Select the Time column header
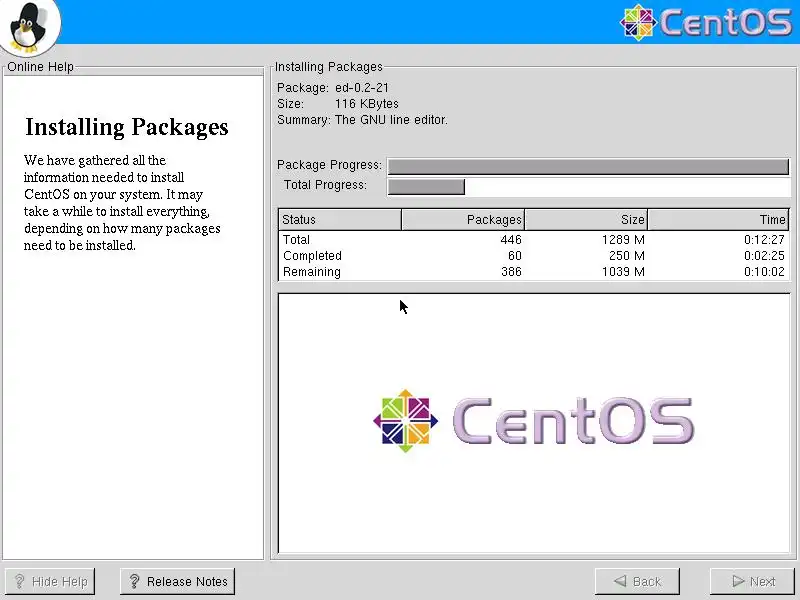This screenshot has height=600, width=800. 718,219
